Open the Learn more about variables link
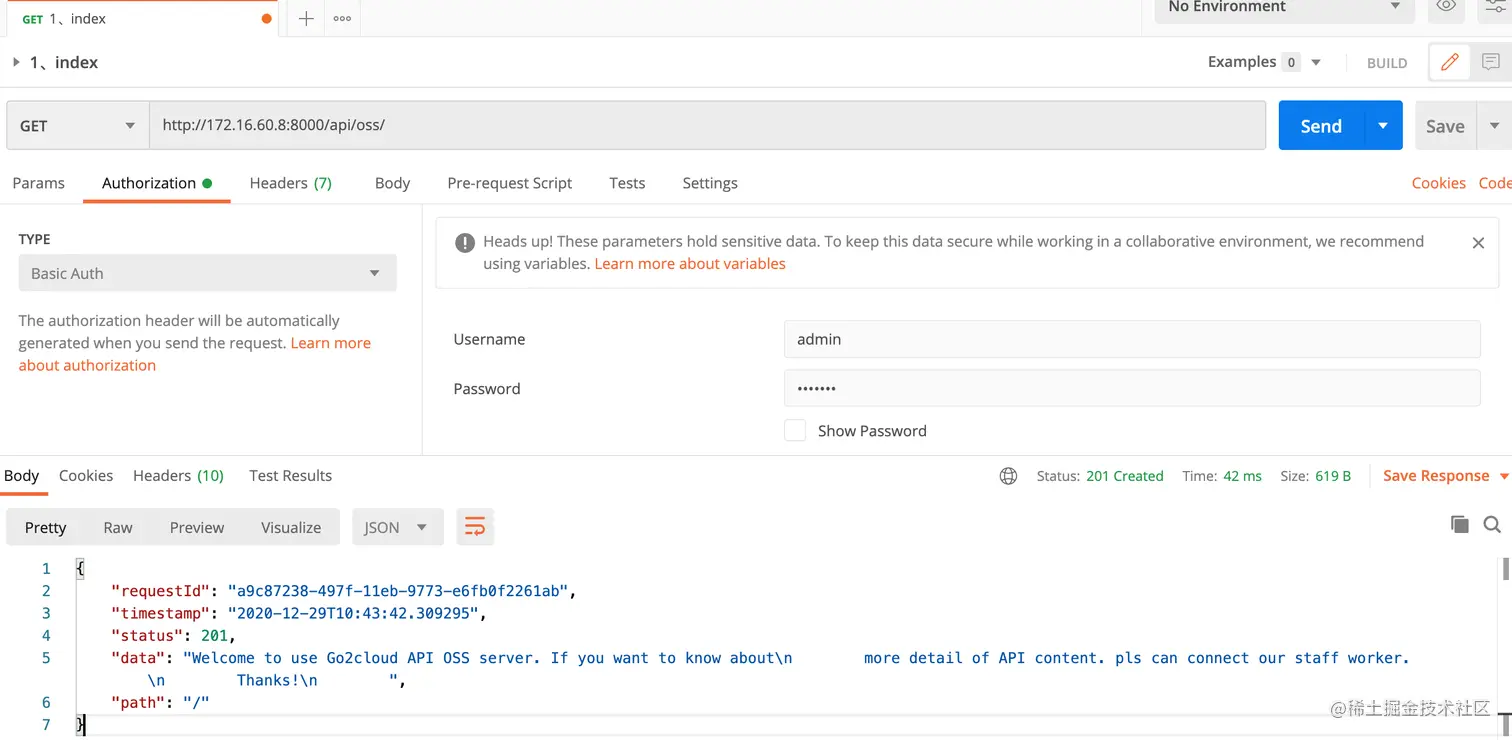This screenshot has height=740, width=1512. [690, 264]
